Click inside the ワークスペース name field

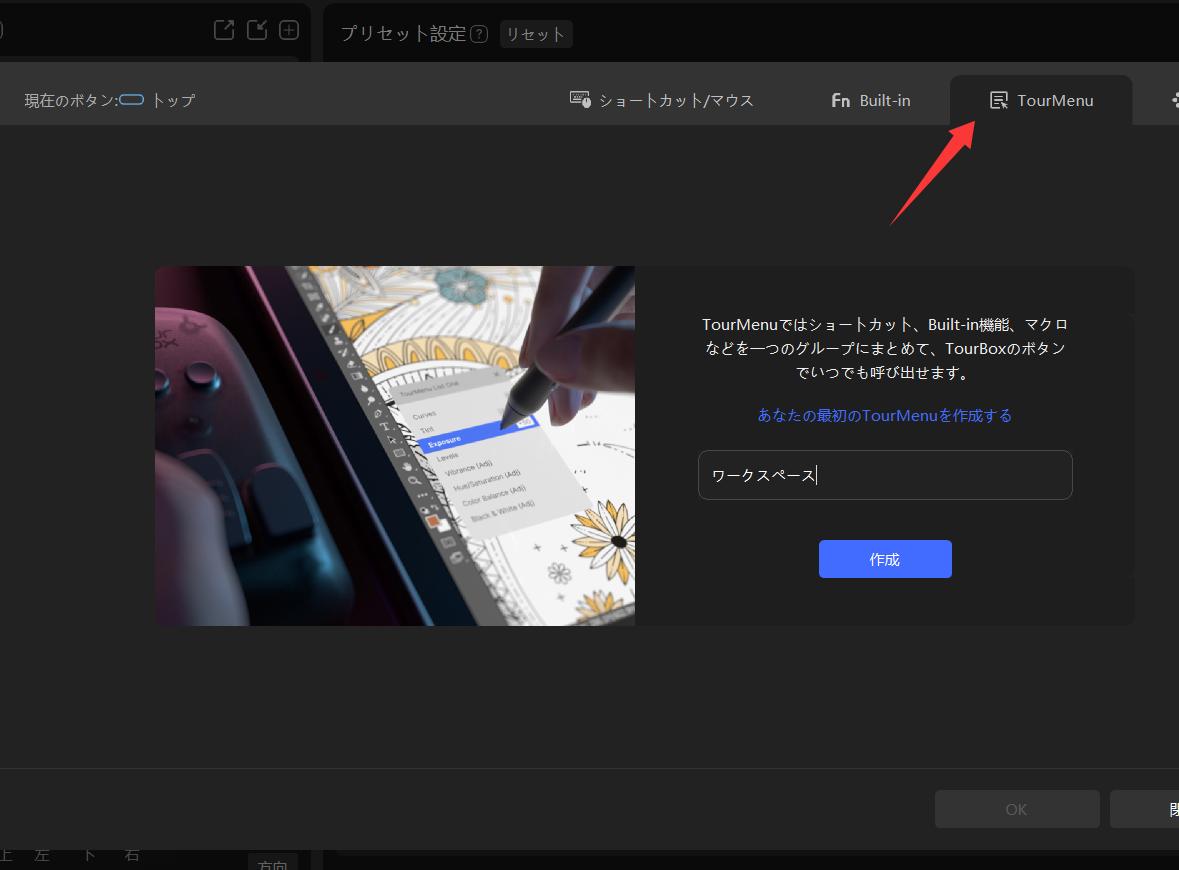[884, 475]
